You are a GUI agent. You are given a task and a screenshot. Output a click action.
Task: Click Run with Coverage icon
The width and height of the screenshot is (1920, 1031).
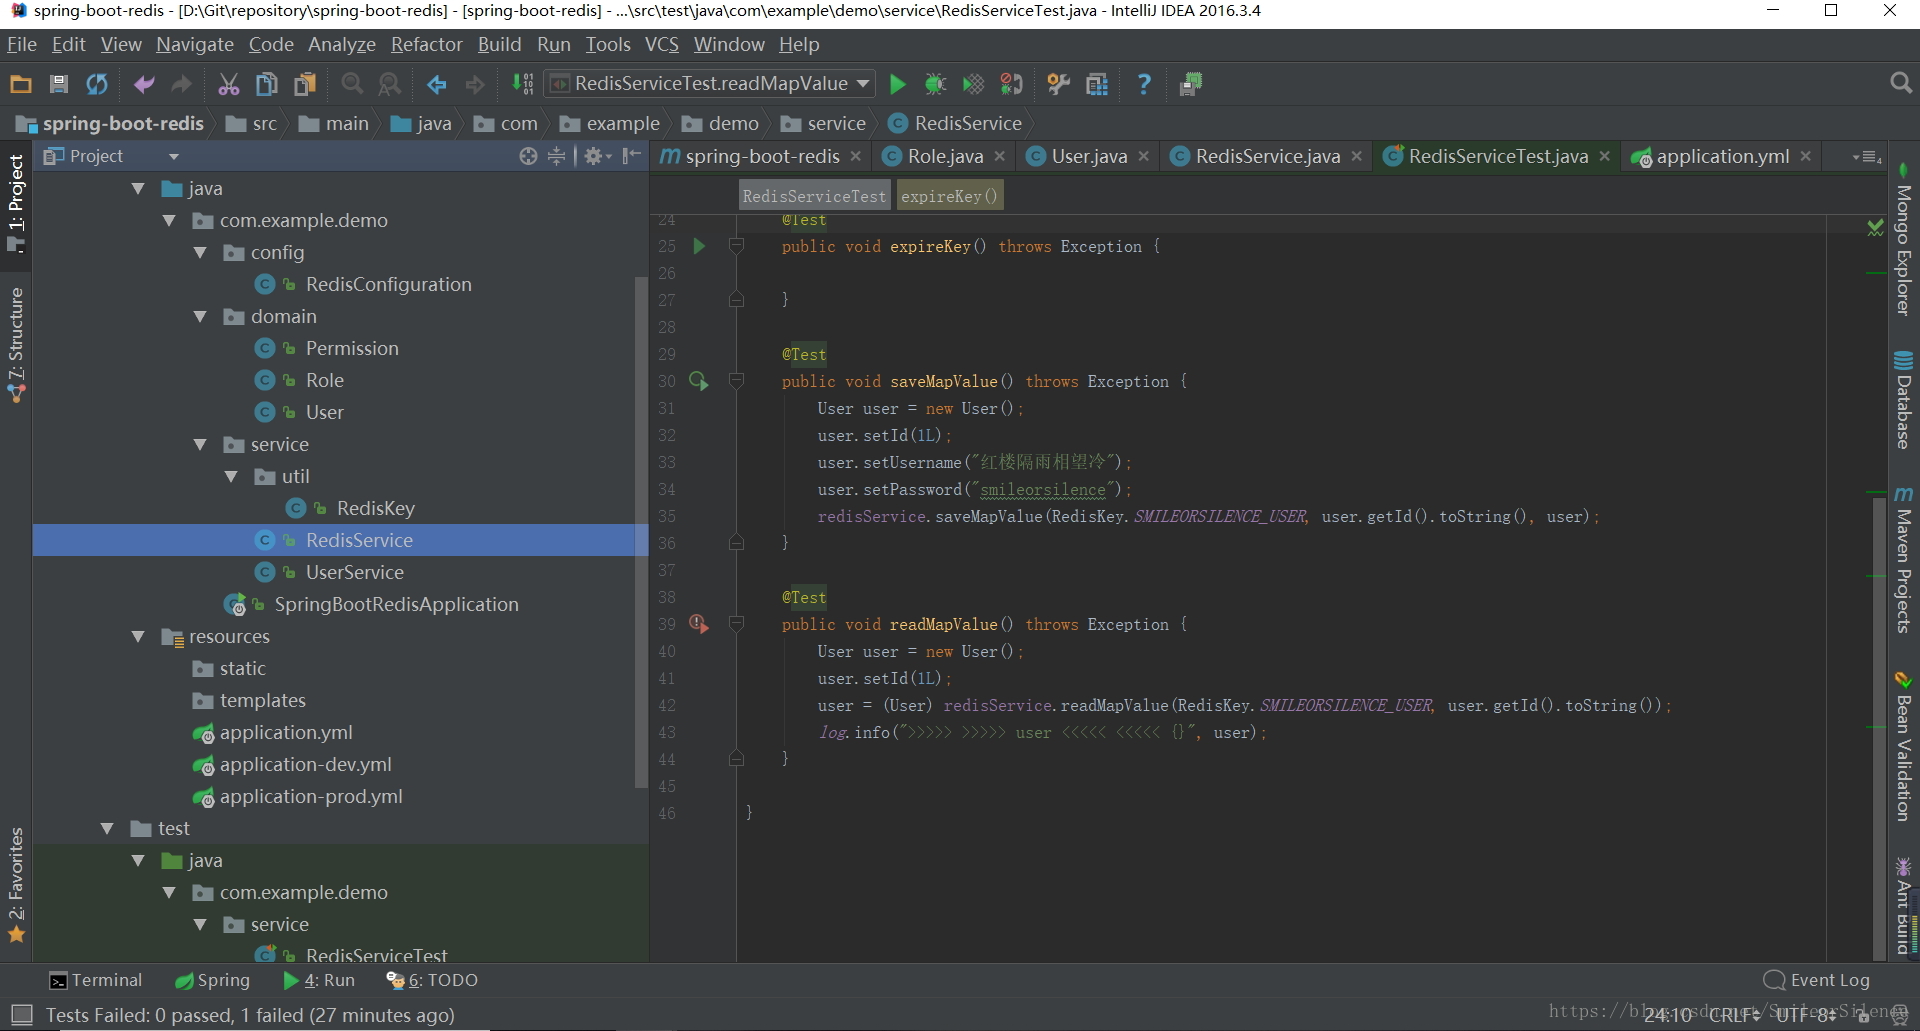[973, 85]
